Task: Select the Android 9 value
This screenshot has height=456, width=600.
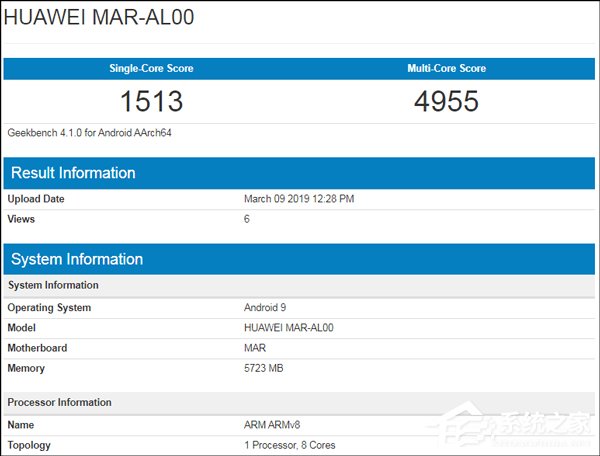Action: coord(267,308)
